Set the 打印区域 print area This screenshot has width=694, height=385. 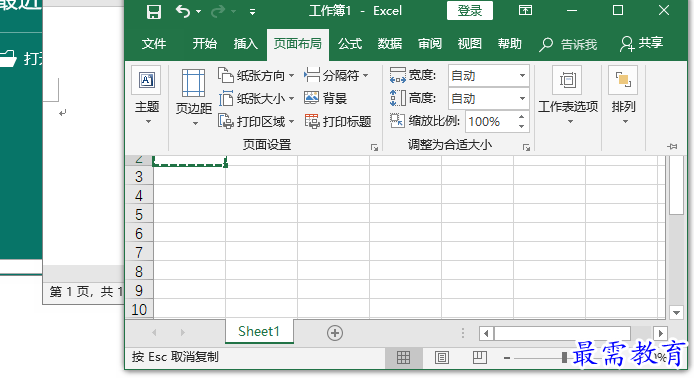pyautogui.click(x=256, y=121)
